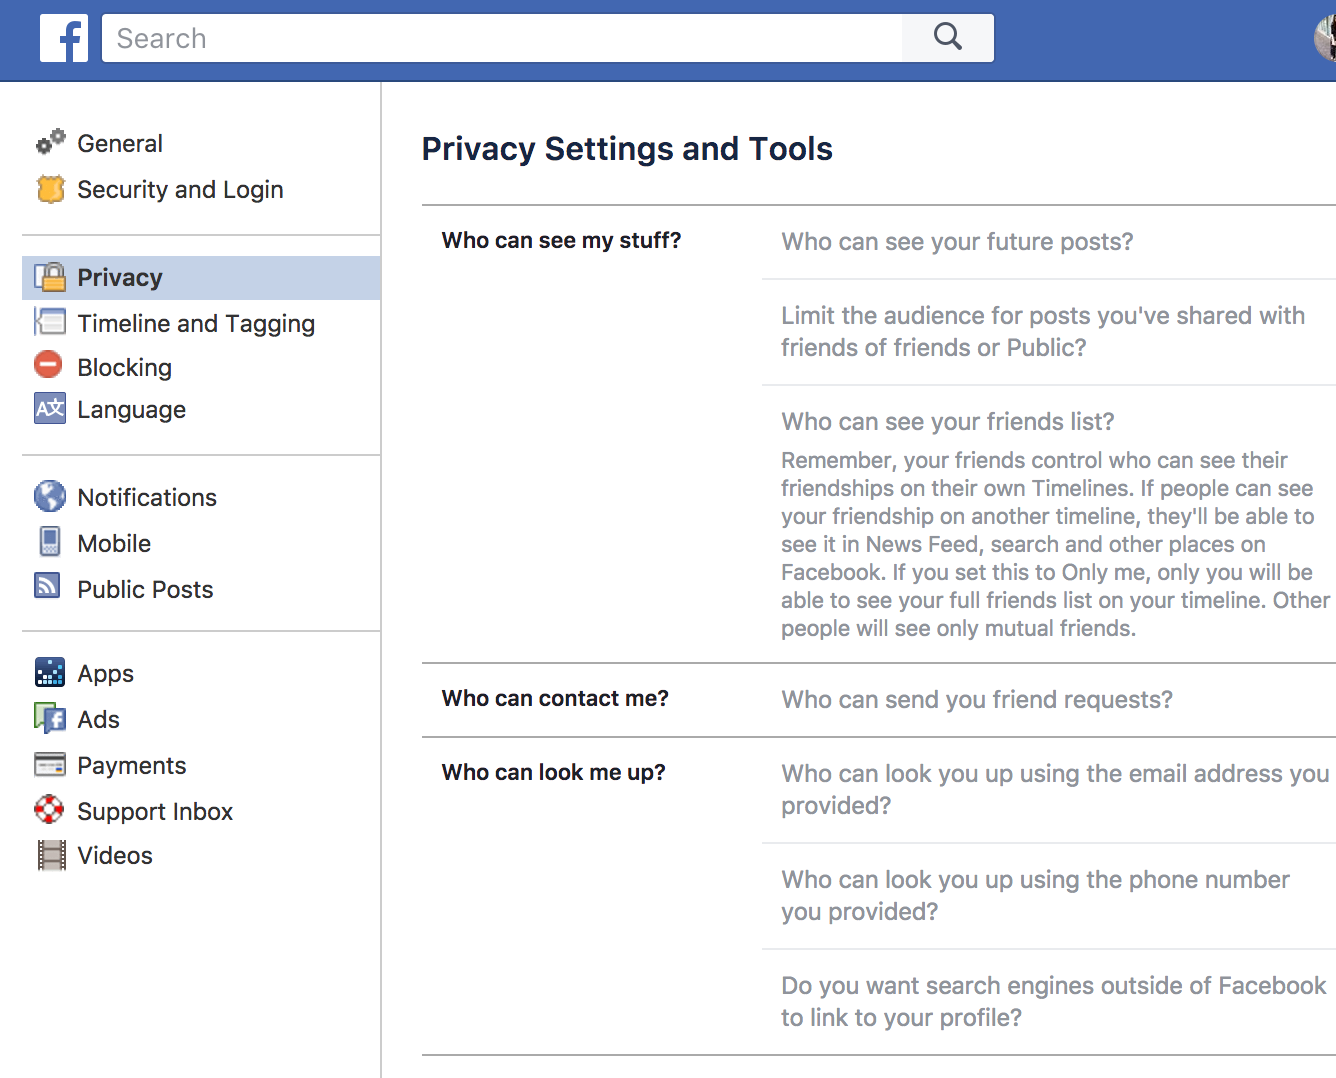1336x1078 pixels.
Task: Click the red Blocking icon
Action: coord(48,365)
